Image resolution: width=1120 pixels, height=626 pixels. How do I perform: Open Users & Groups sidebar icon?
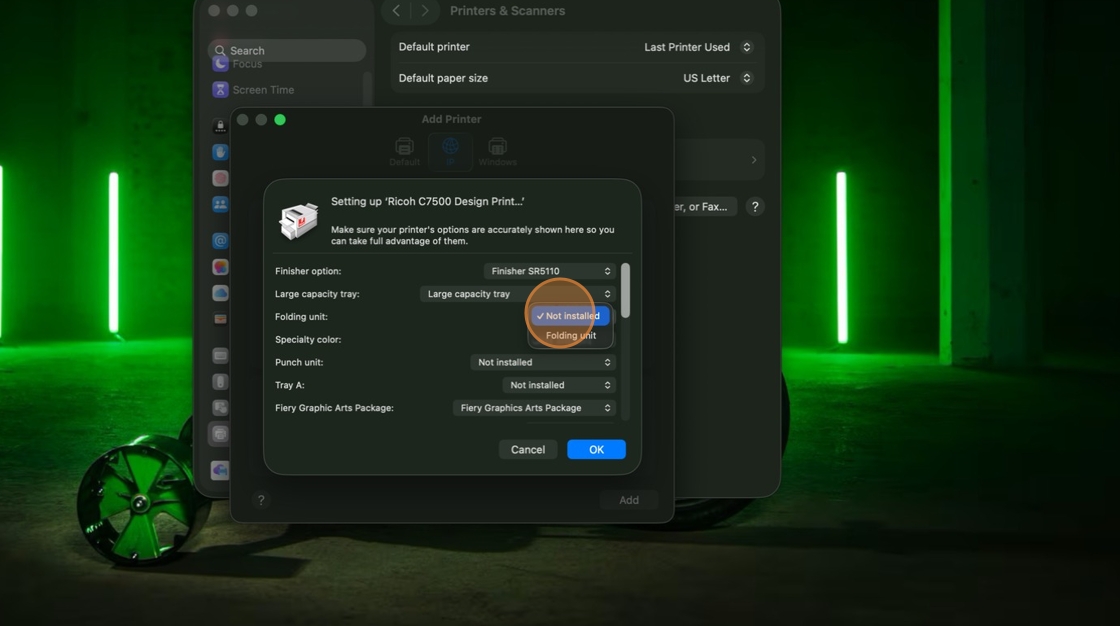220,204
